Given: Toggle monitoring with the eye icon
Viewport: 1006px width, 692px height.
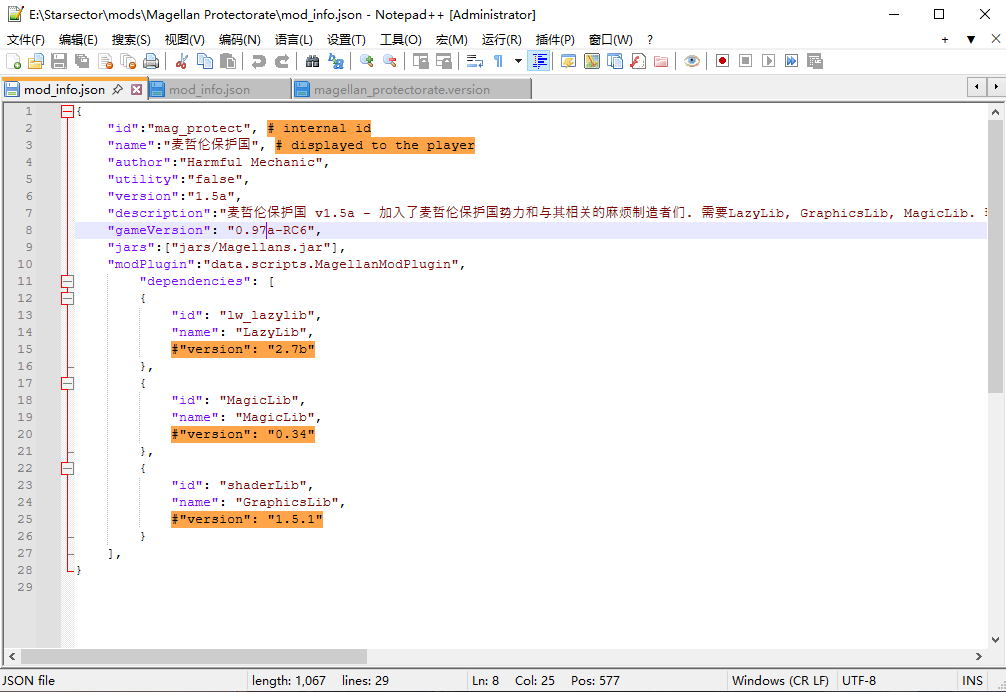Looking at the screenshot, I should pyautogui.click(x=692, y=61).
